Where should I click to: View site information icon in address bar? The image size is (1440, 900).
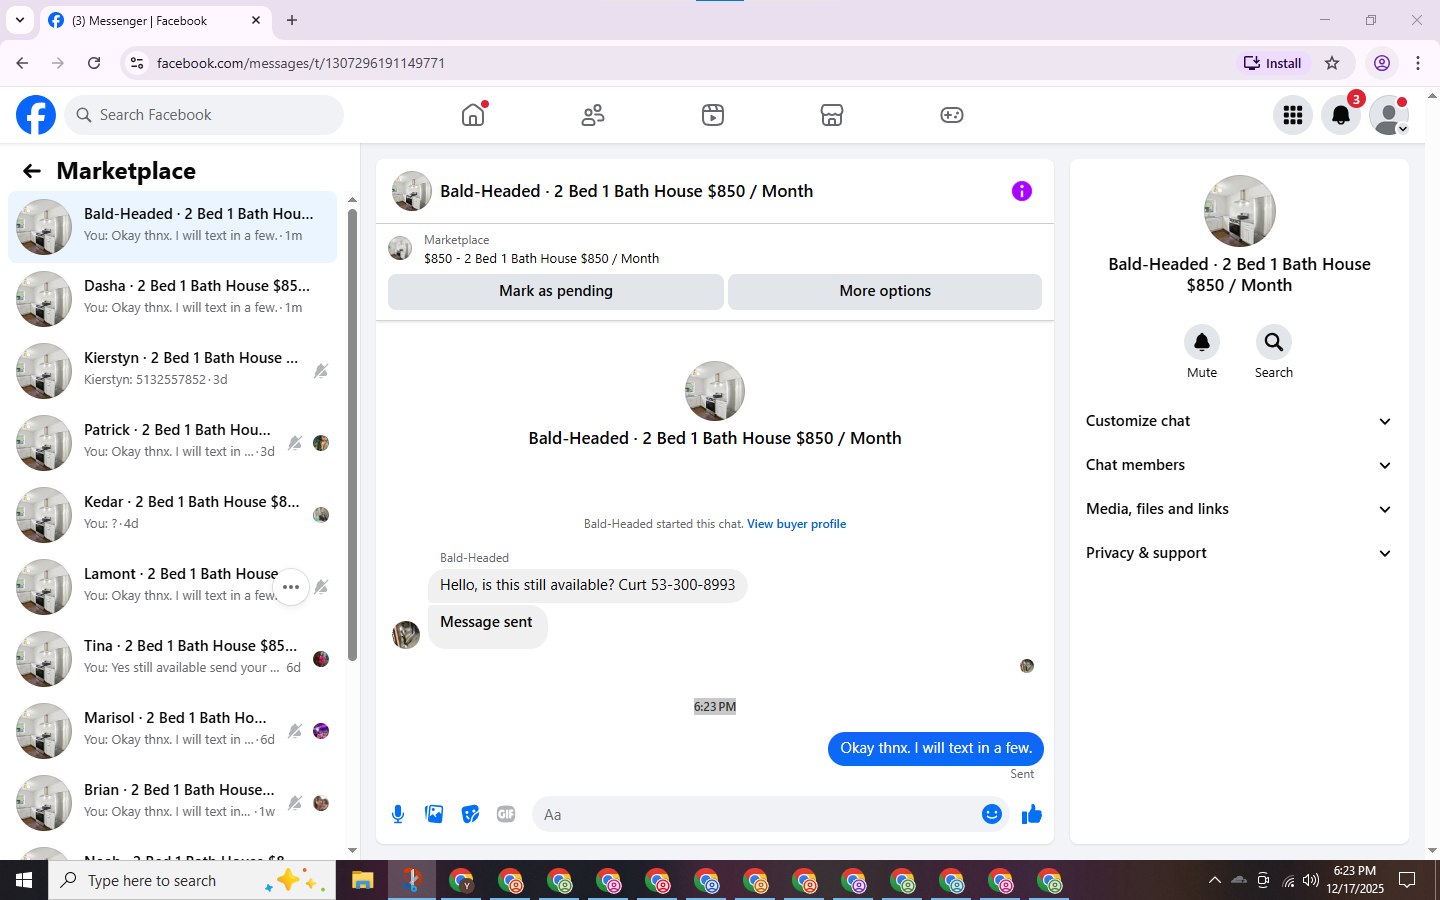(x=137, y=63)
